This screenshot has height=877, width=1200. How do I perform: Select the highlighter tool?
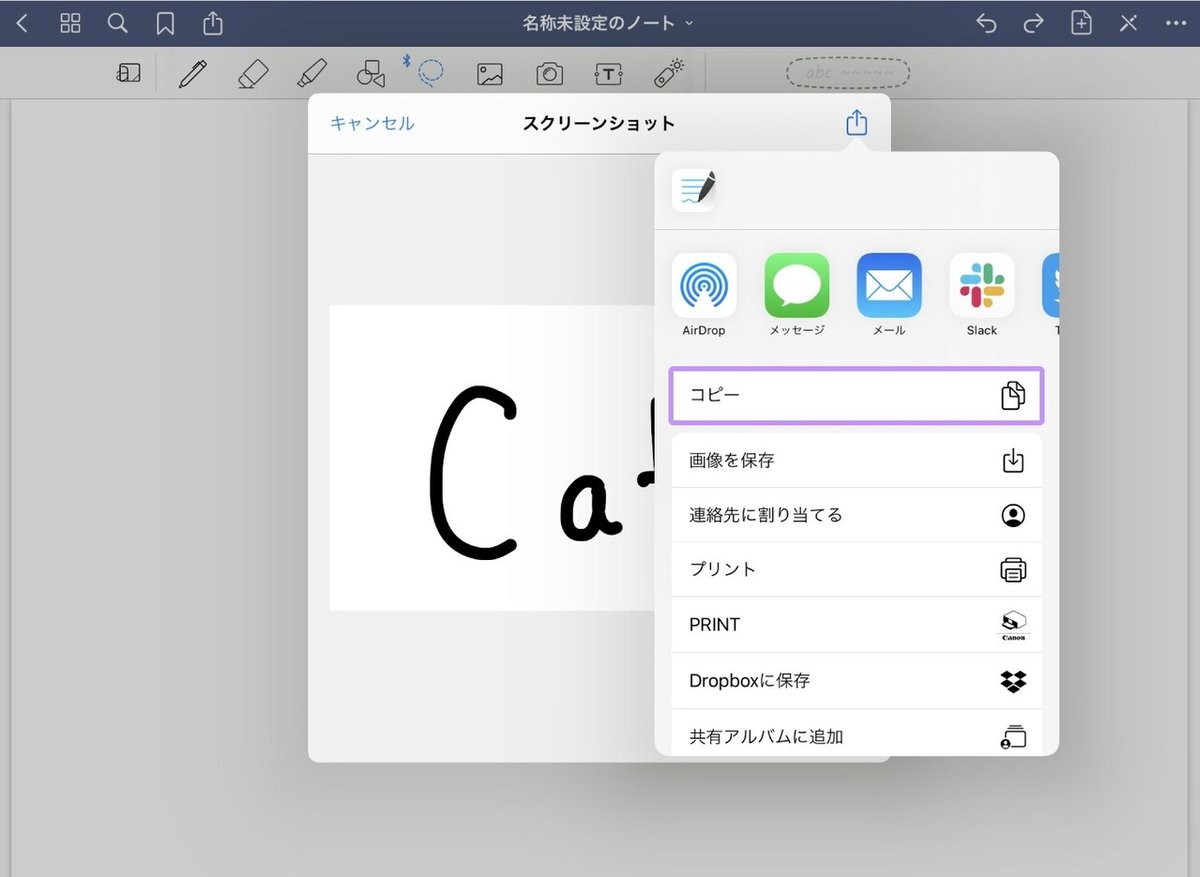(x=312, y=72)
